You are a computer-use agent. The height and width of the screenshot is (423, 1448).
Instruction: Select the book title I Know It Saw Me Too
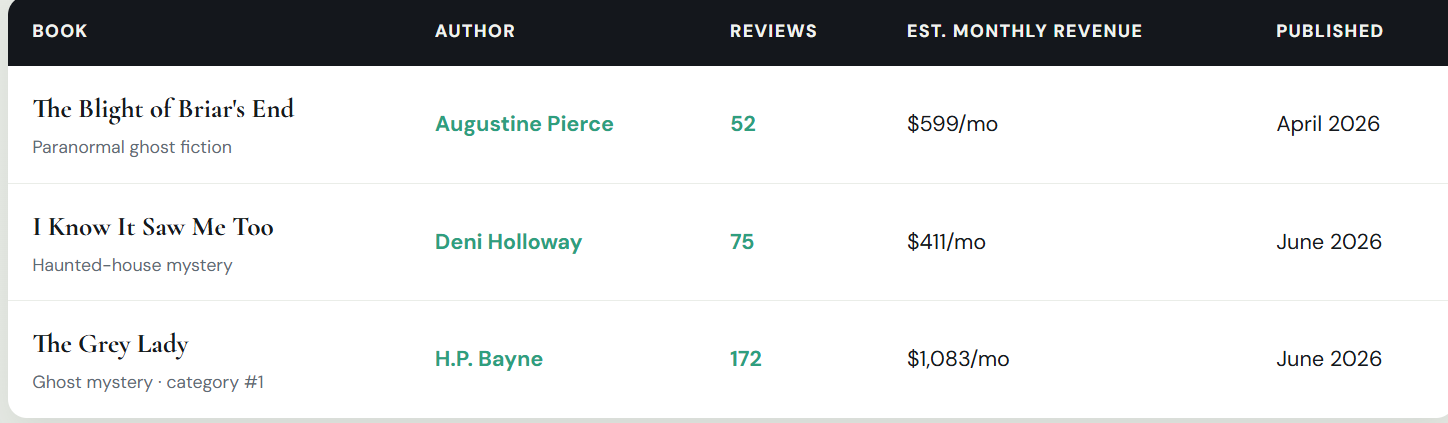153,227
